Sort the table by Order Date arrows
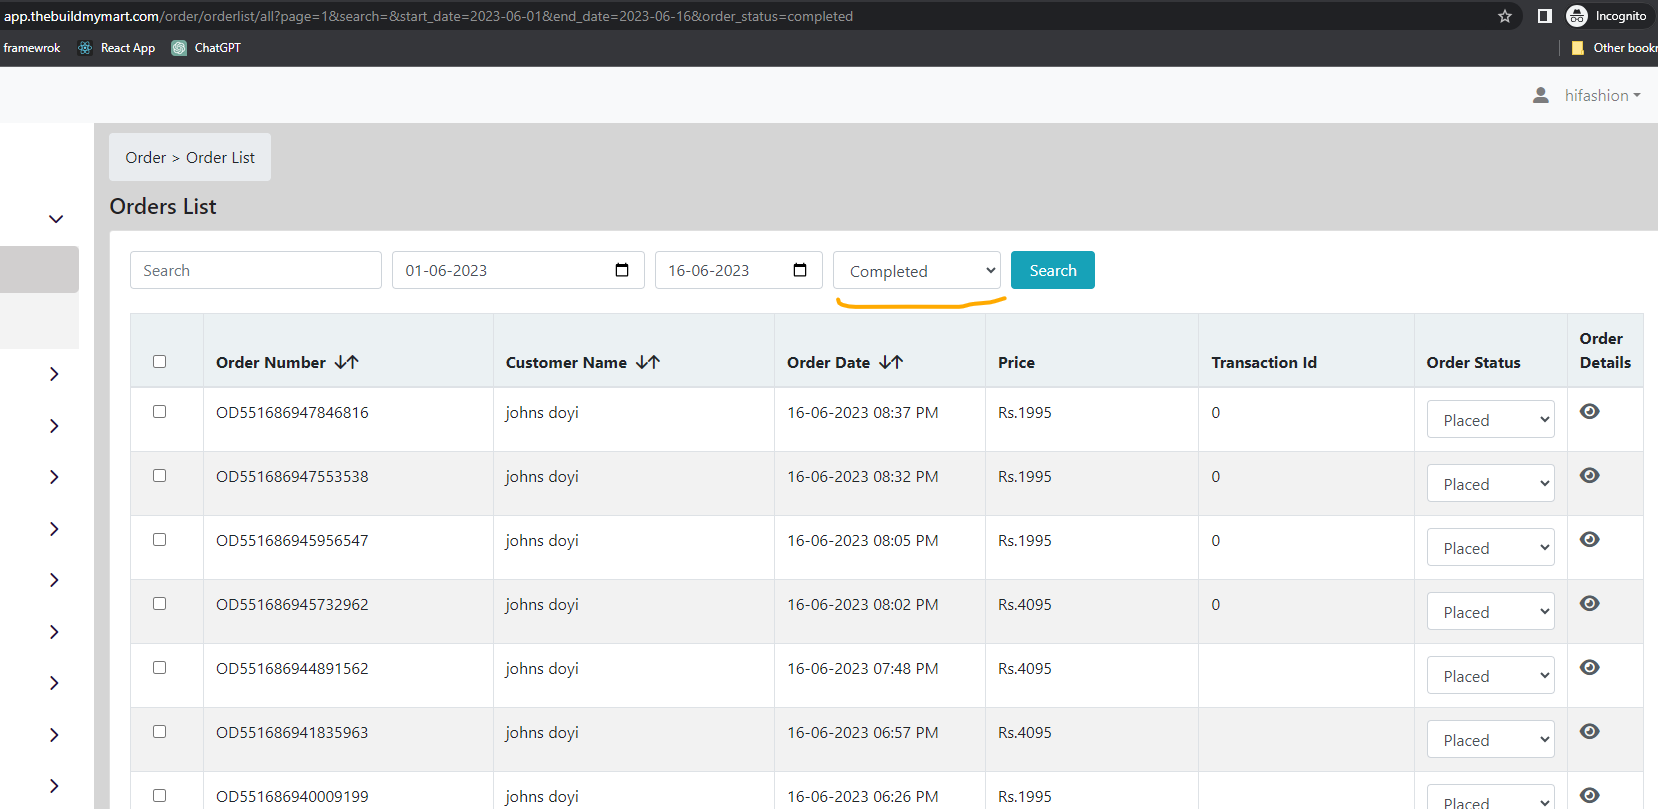This screenshot has width=1658, height=809. (891, 362)
